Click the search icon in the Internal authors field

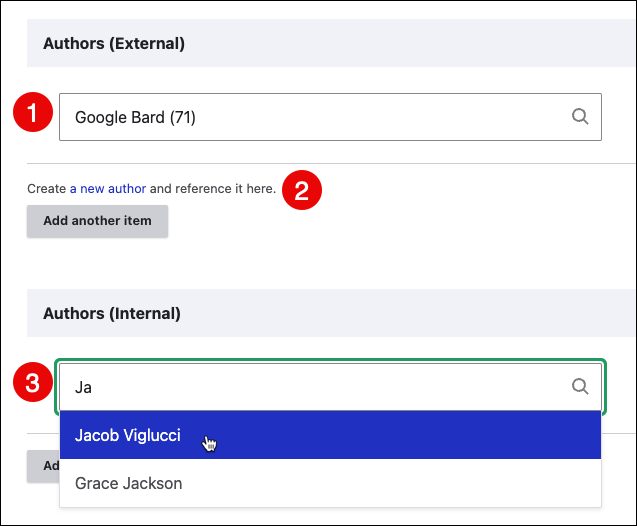tap(580, 386)
